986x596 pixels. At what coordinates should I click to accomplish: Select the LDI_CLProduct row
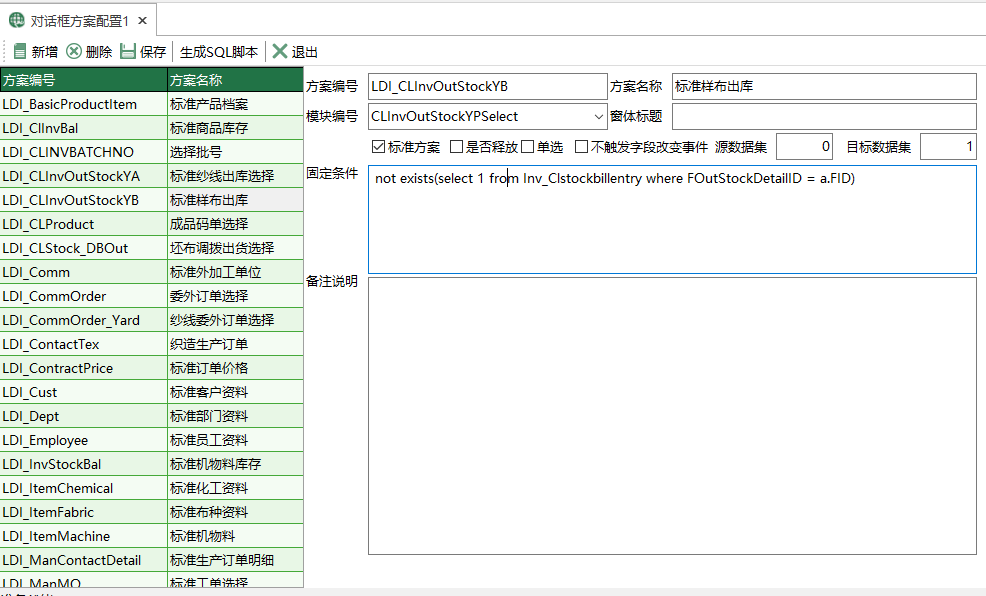[152, 224]
